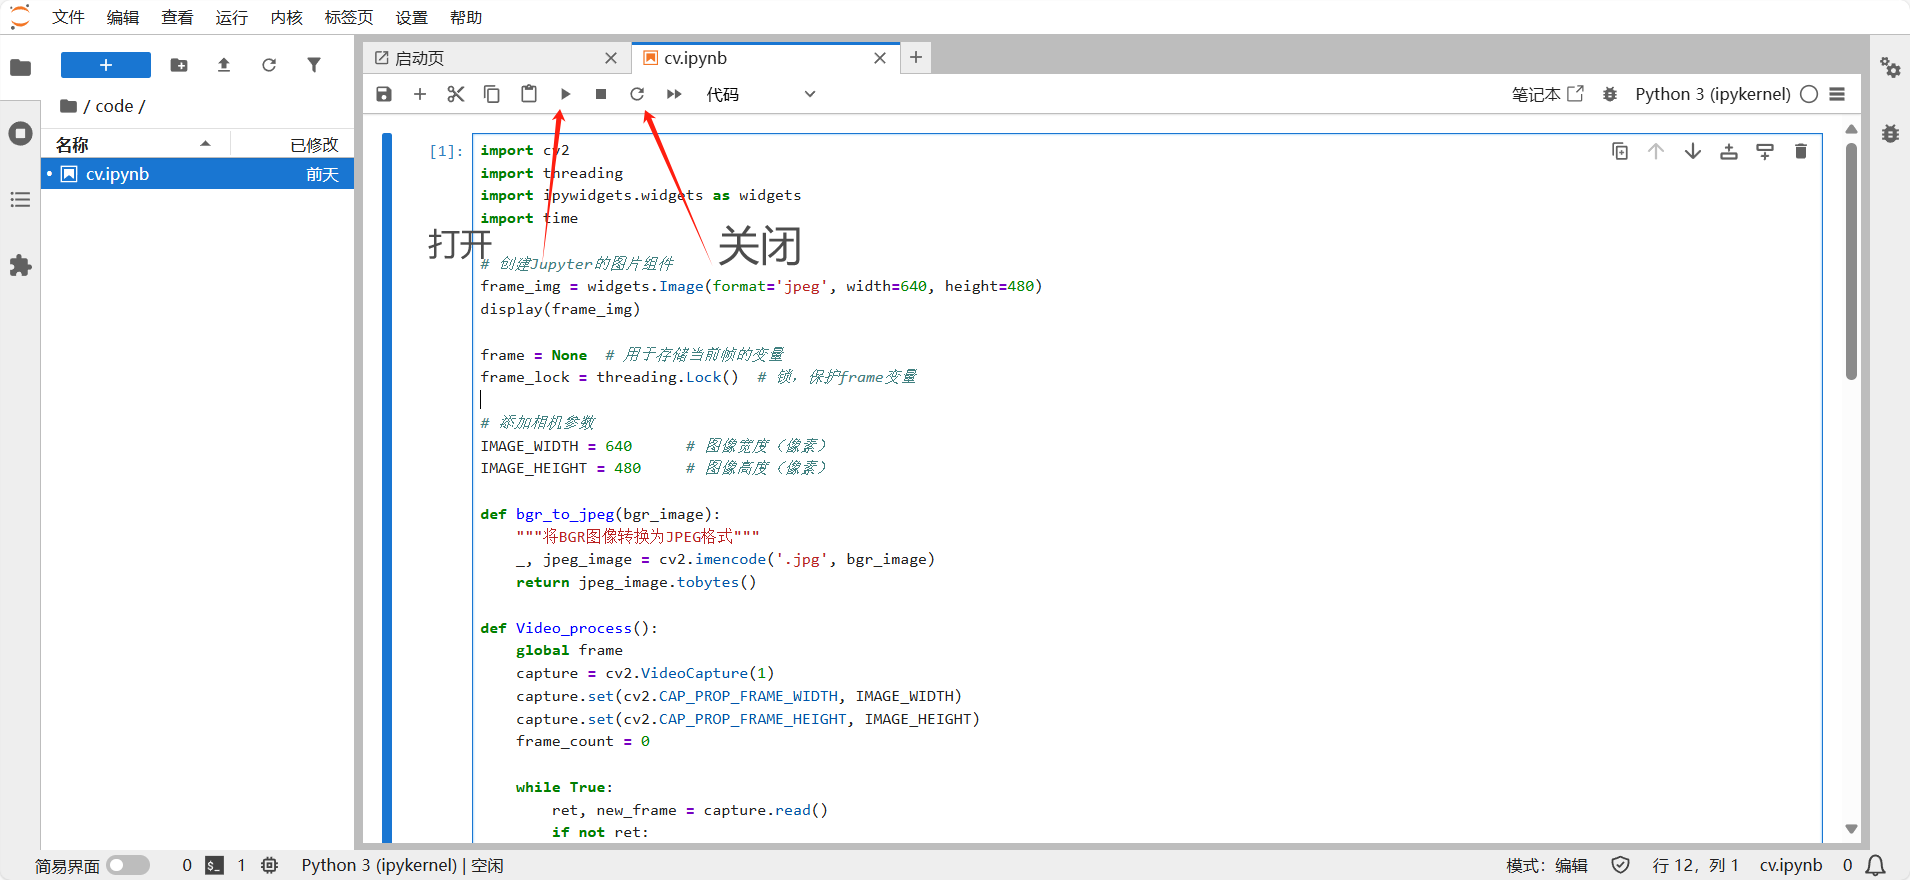
Task: Close the 启动页 tab
Action: [x=611, y=58]
